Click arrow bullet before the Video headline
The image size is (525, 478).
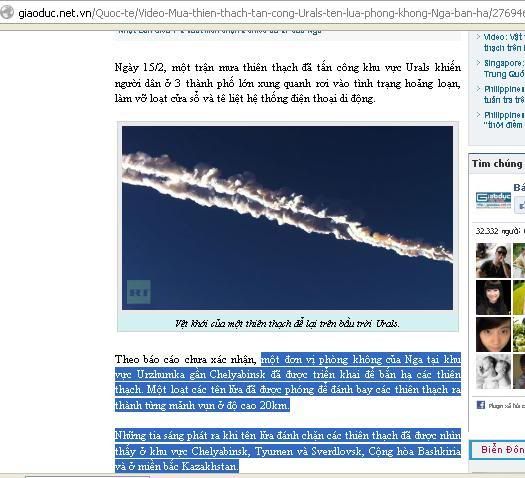tap(478, 36)
